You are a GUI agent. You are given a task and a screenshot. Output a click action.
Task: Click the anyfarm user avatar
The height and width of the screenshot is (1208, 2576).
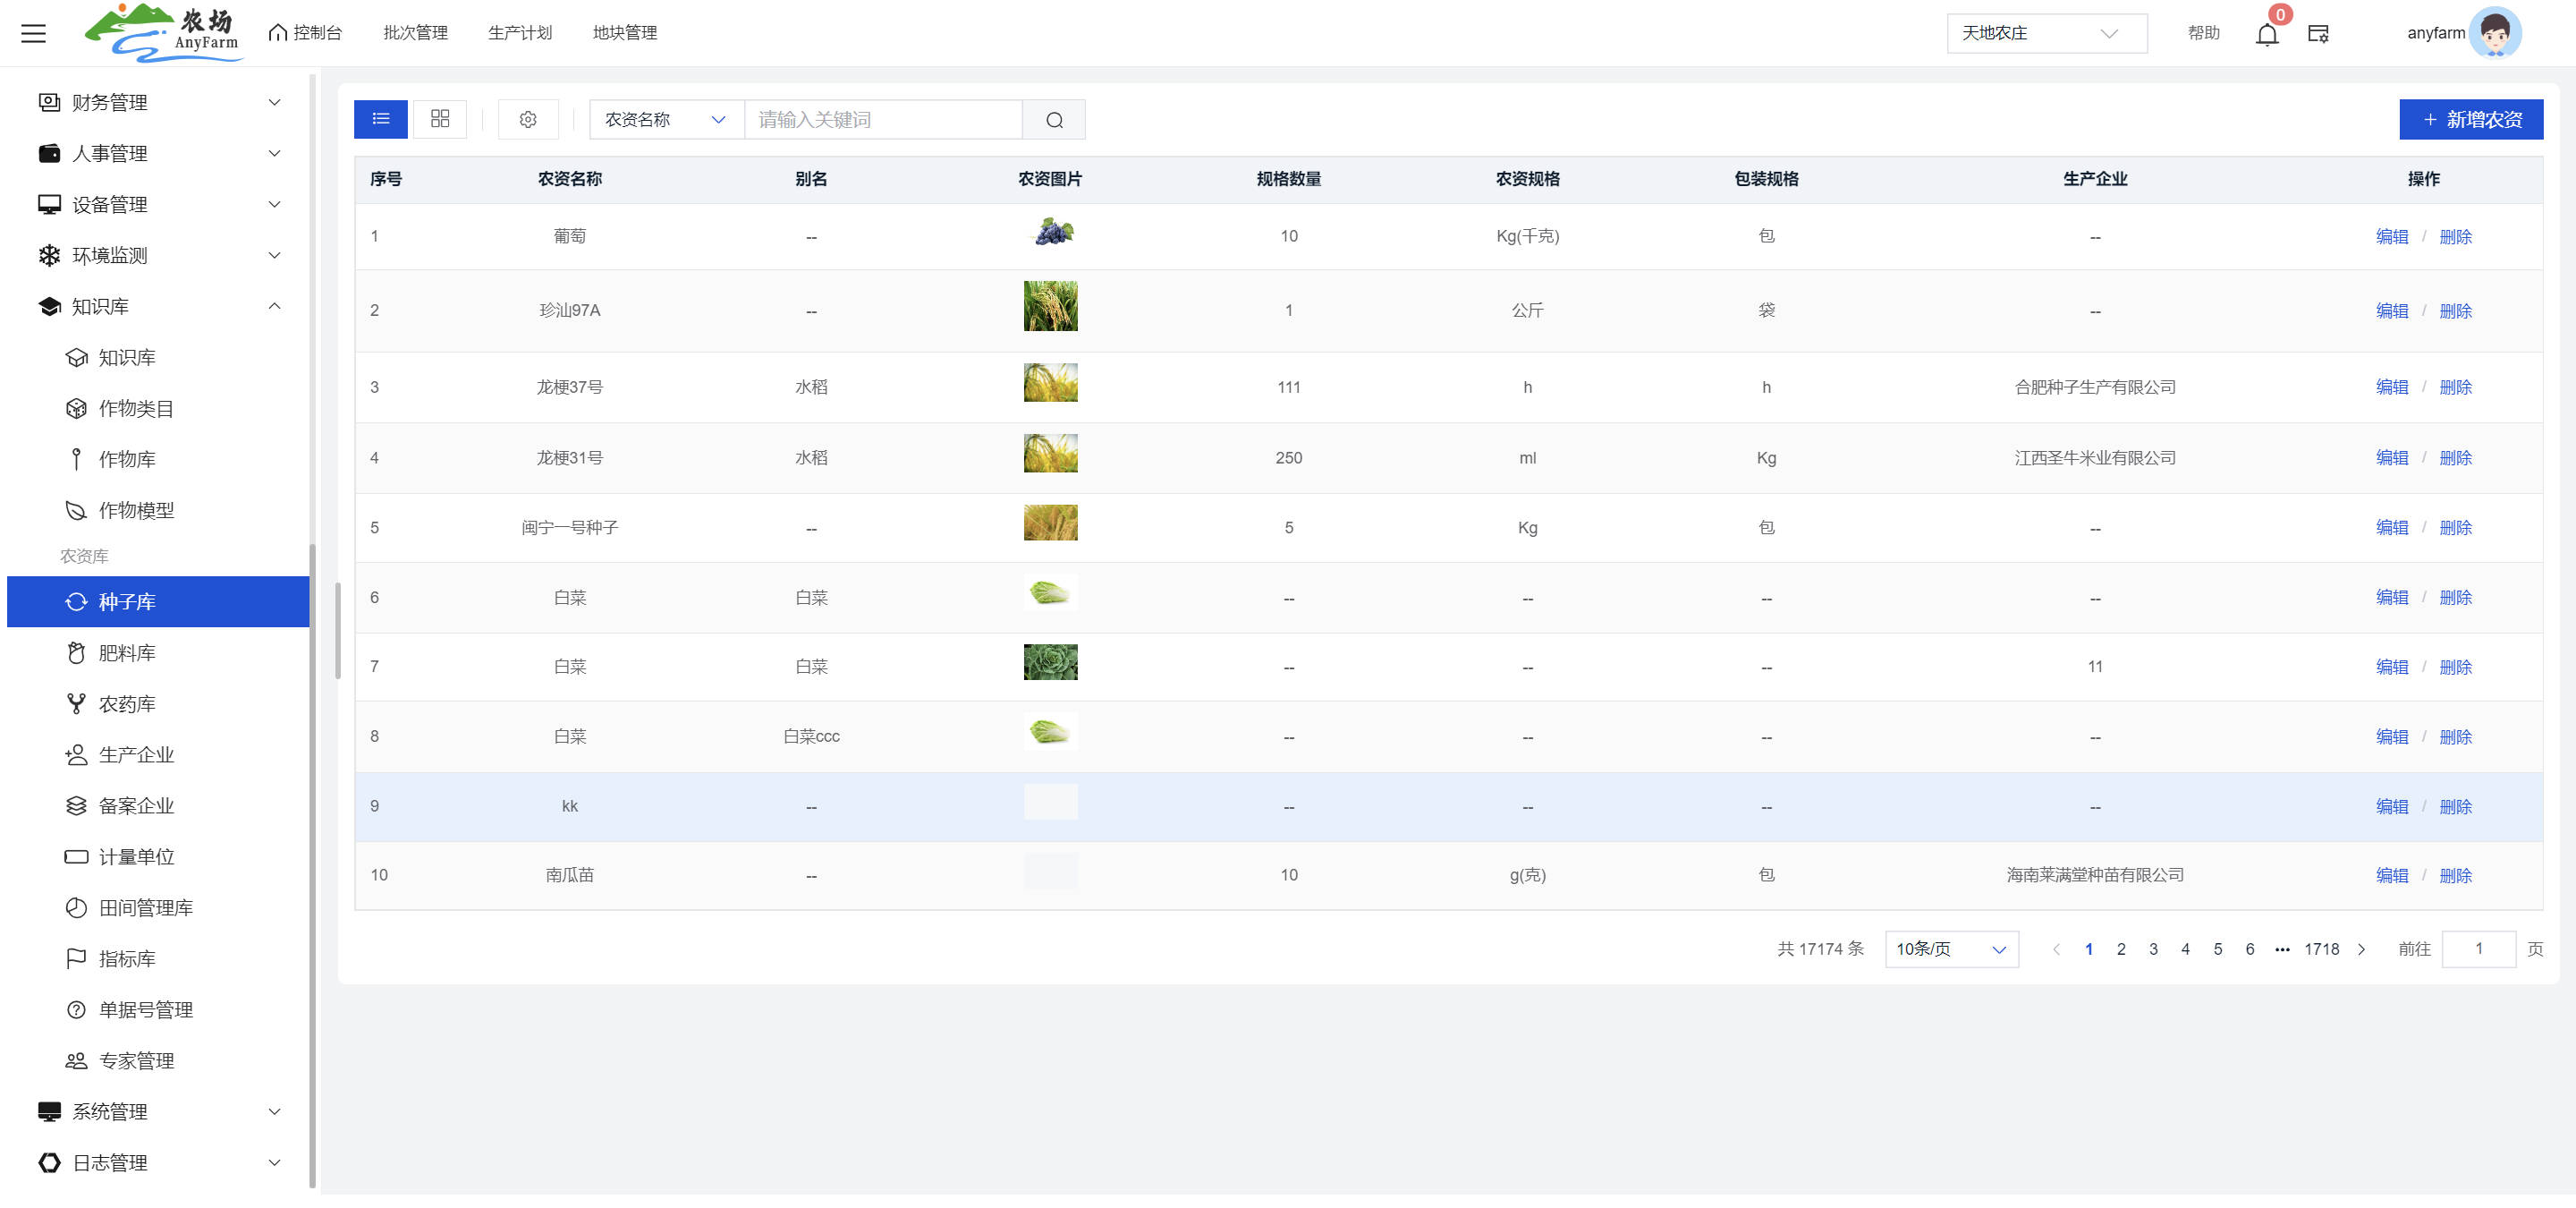(2494, 33)
